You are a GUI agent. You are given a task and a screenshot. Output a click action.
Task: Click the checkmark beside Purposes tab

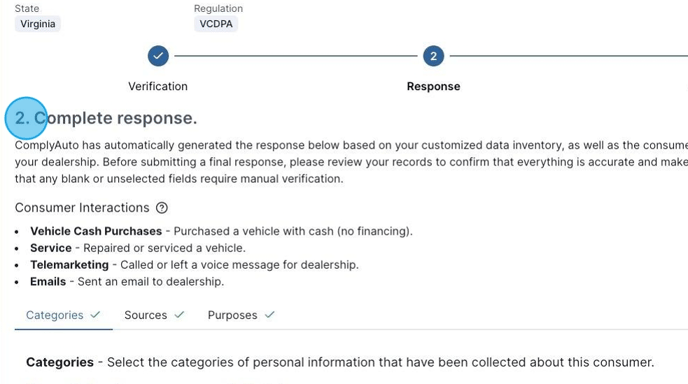tap(270, 315)
